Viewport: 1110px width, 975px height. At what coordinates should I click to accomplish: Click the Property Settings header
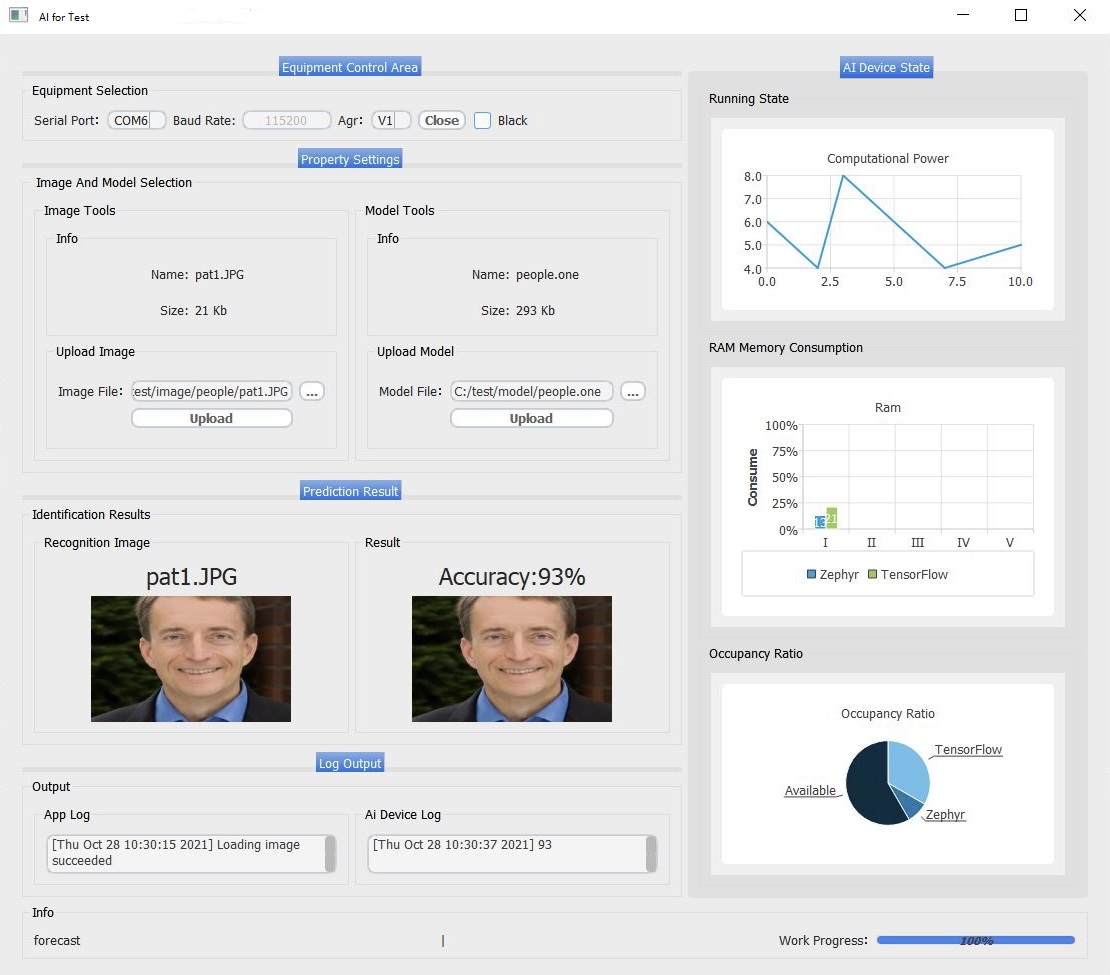(x=350, y=159)
